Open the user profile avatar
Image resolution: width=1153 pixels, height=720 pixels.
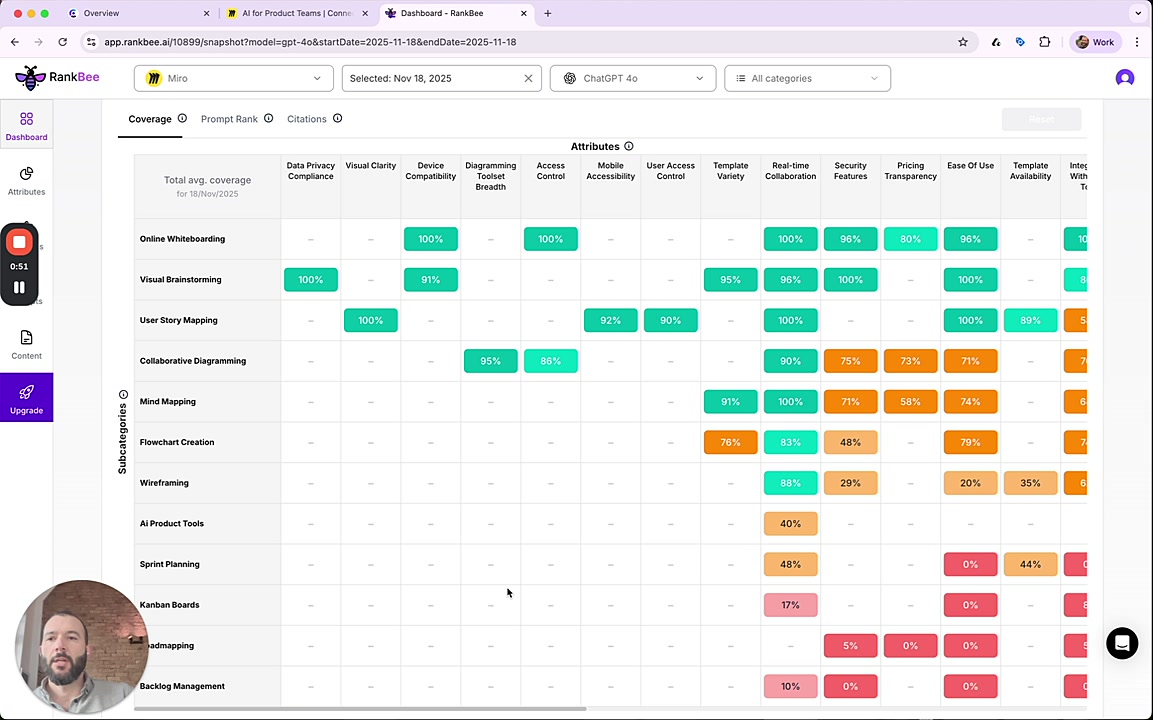click(1124, 78)
